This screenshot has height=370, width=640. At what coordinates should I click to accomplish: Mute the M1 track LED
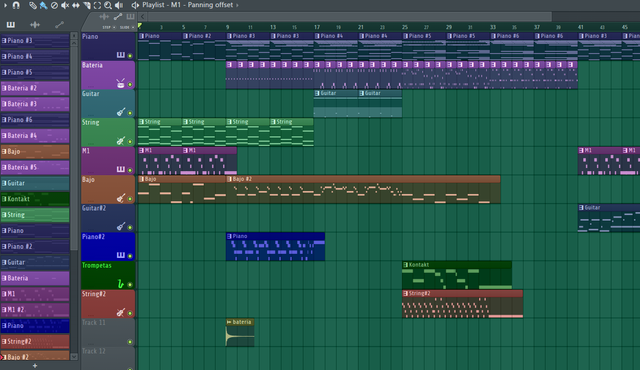130,170
